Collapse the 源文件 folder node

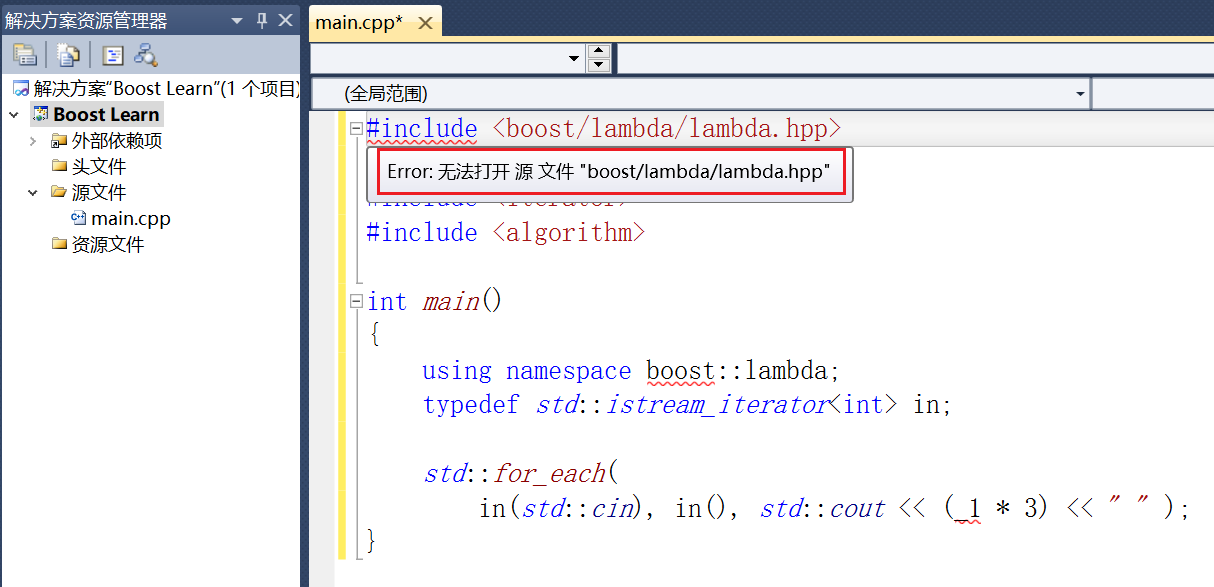pyautogui.click(x=31, y=192)
